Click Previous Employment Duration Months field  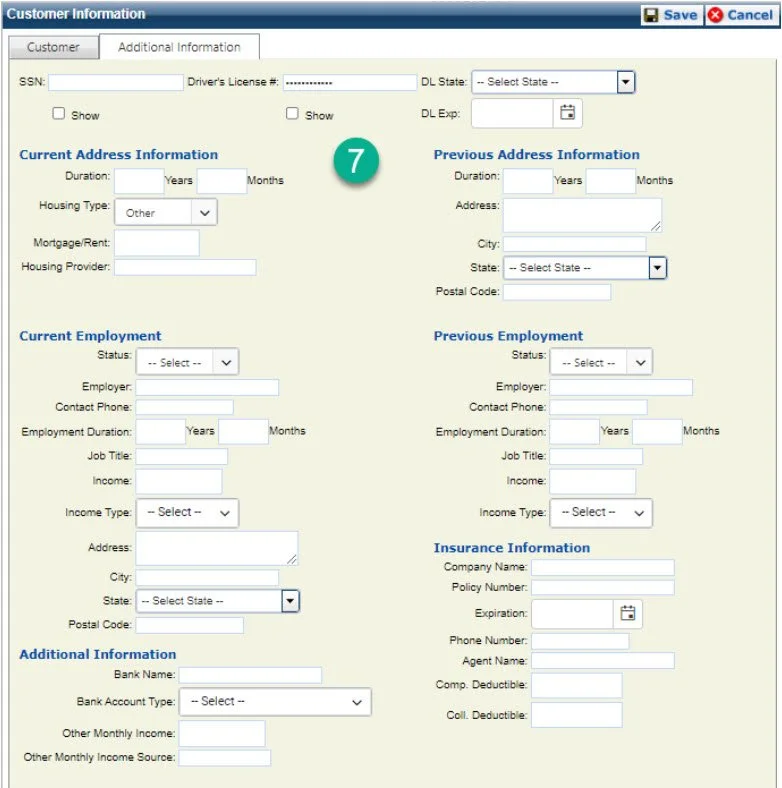point(657,432)
